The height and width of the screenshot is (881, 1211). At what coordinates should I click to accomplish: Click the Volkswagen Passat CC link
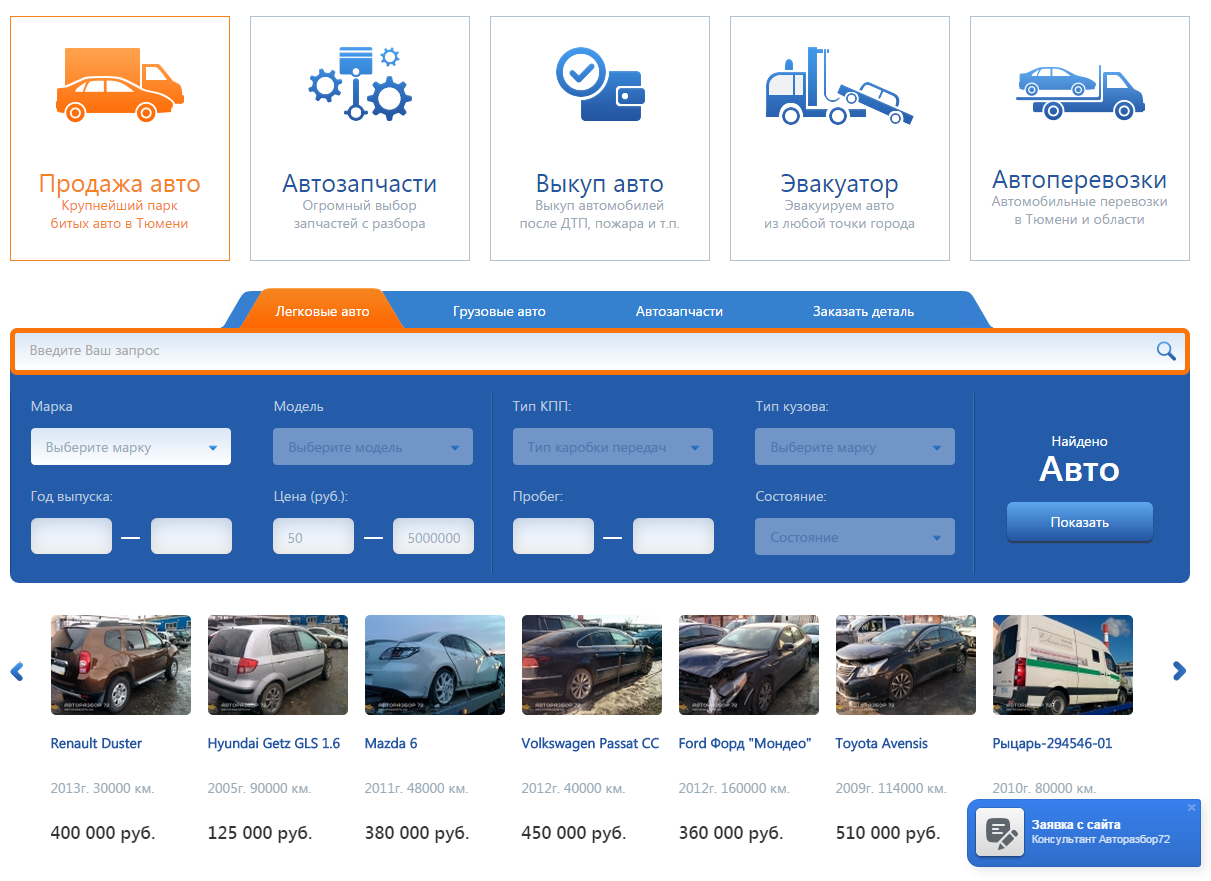tap(590, 743)
